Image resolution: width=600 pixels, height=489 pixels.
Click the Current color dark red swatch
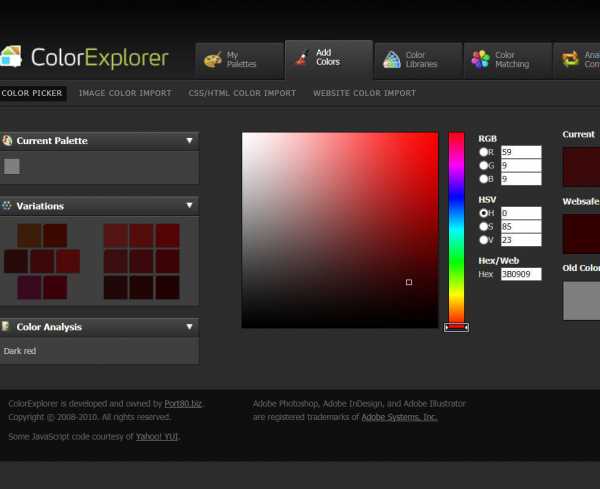[581, 167]
